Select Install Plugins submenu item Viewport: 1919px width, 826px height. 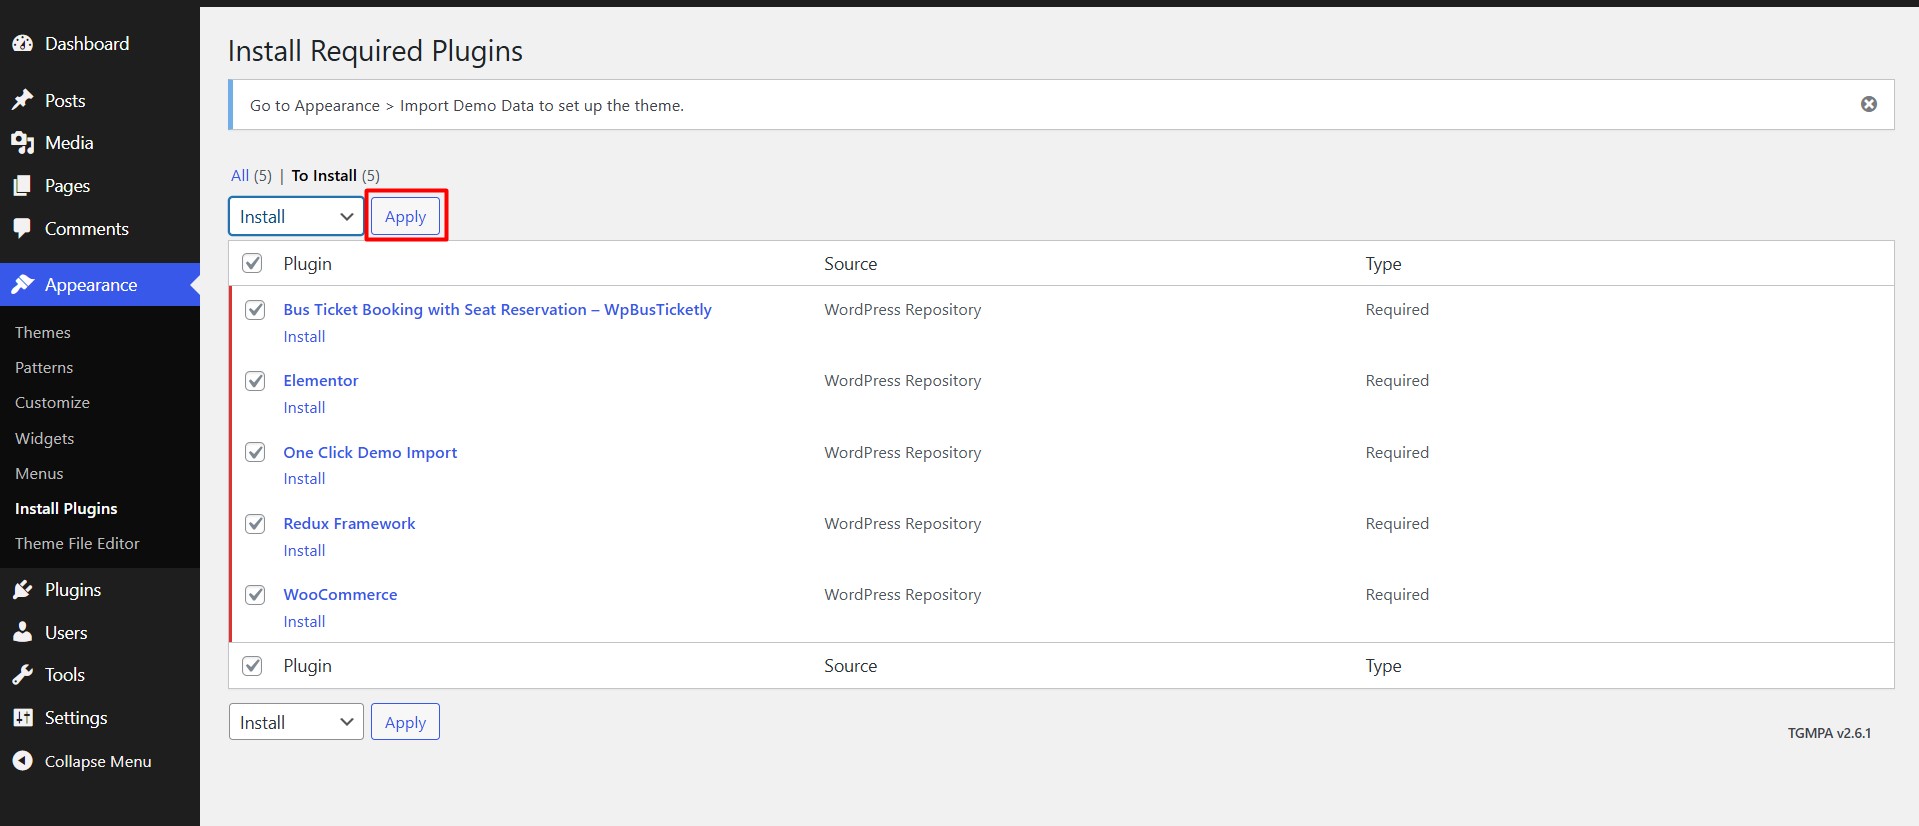(66, 508)
